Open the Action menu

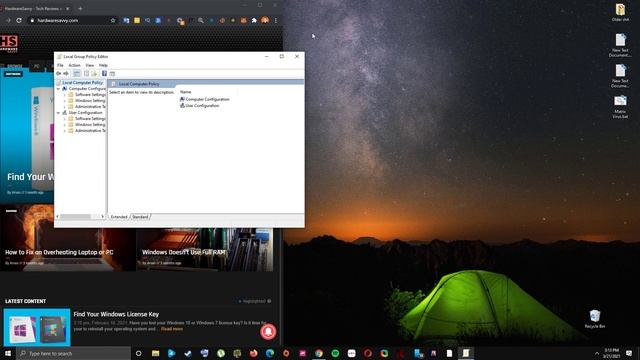coord(74,65)
